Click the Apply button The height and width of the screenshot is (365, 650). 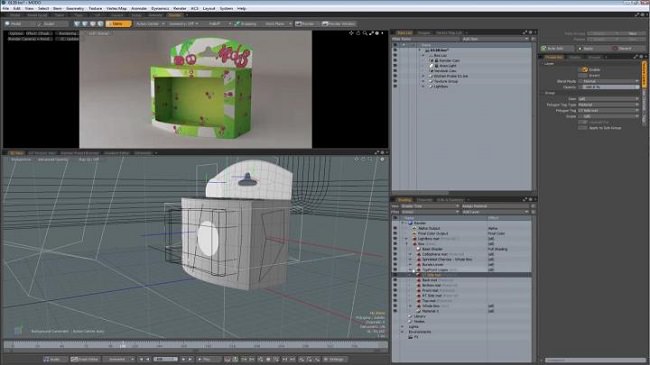point(594,49)
